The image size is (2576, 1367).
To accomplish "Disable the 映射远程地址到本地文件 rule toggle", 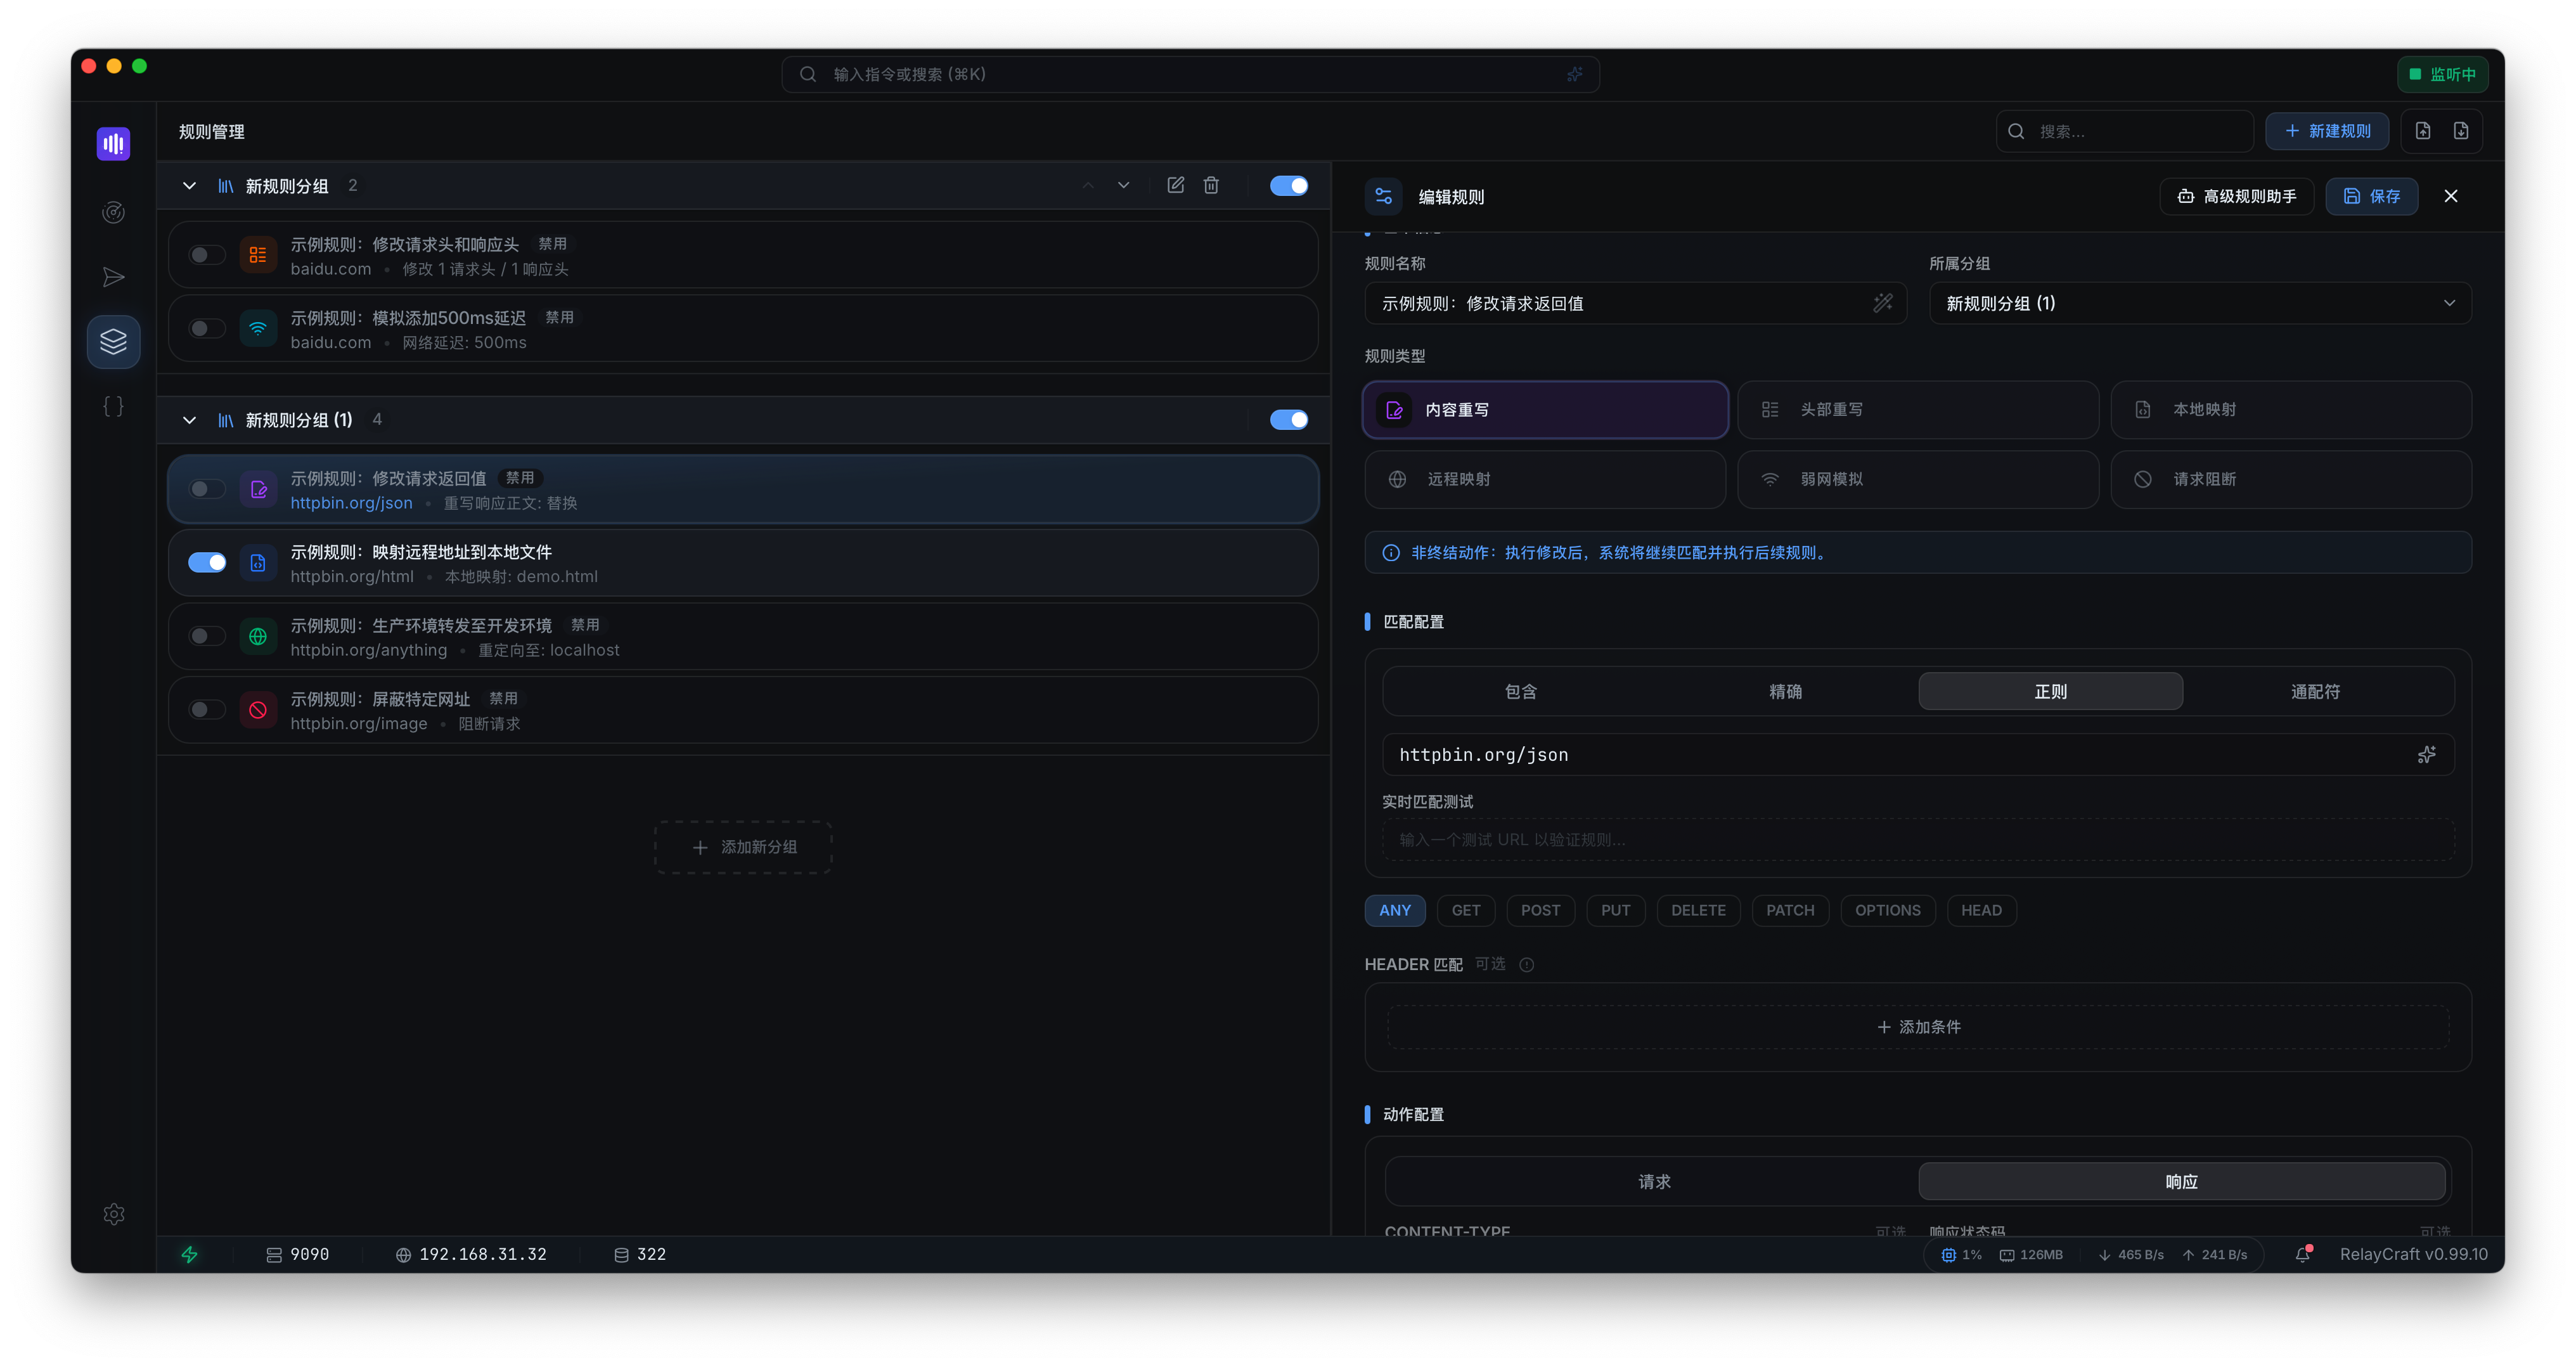I will coord(207,563).
